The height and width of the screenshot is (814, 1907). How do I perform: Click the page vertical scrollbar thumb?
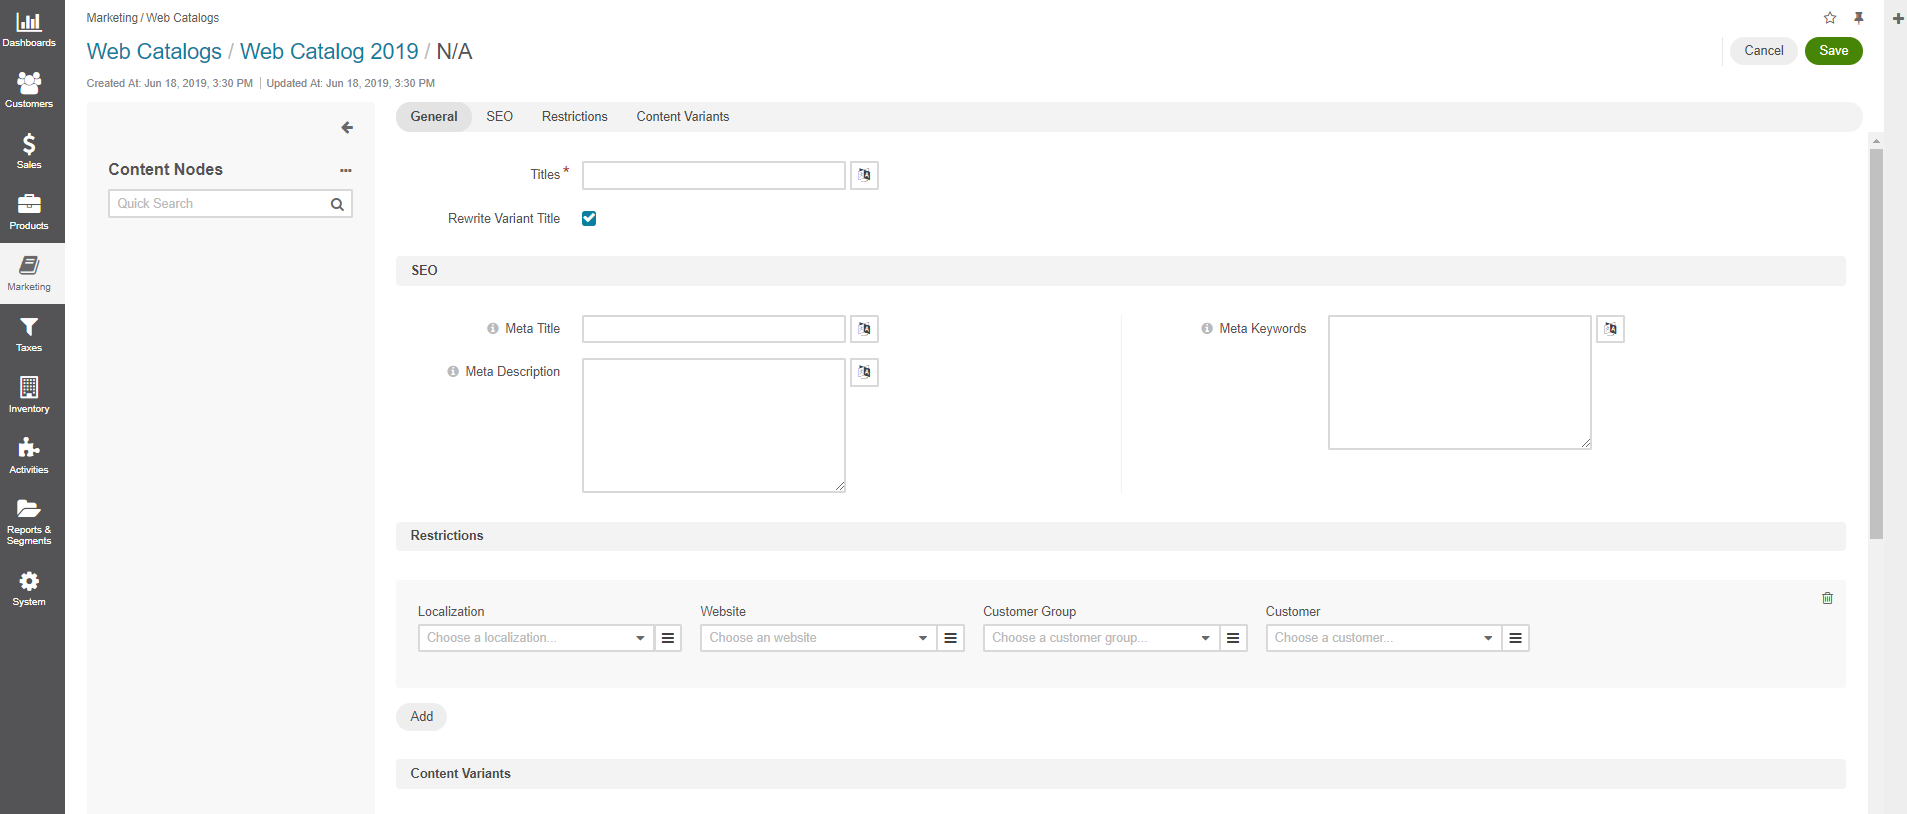point(1877,344)
